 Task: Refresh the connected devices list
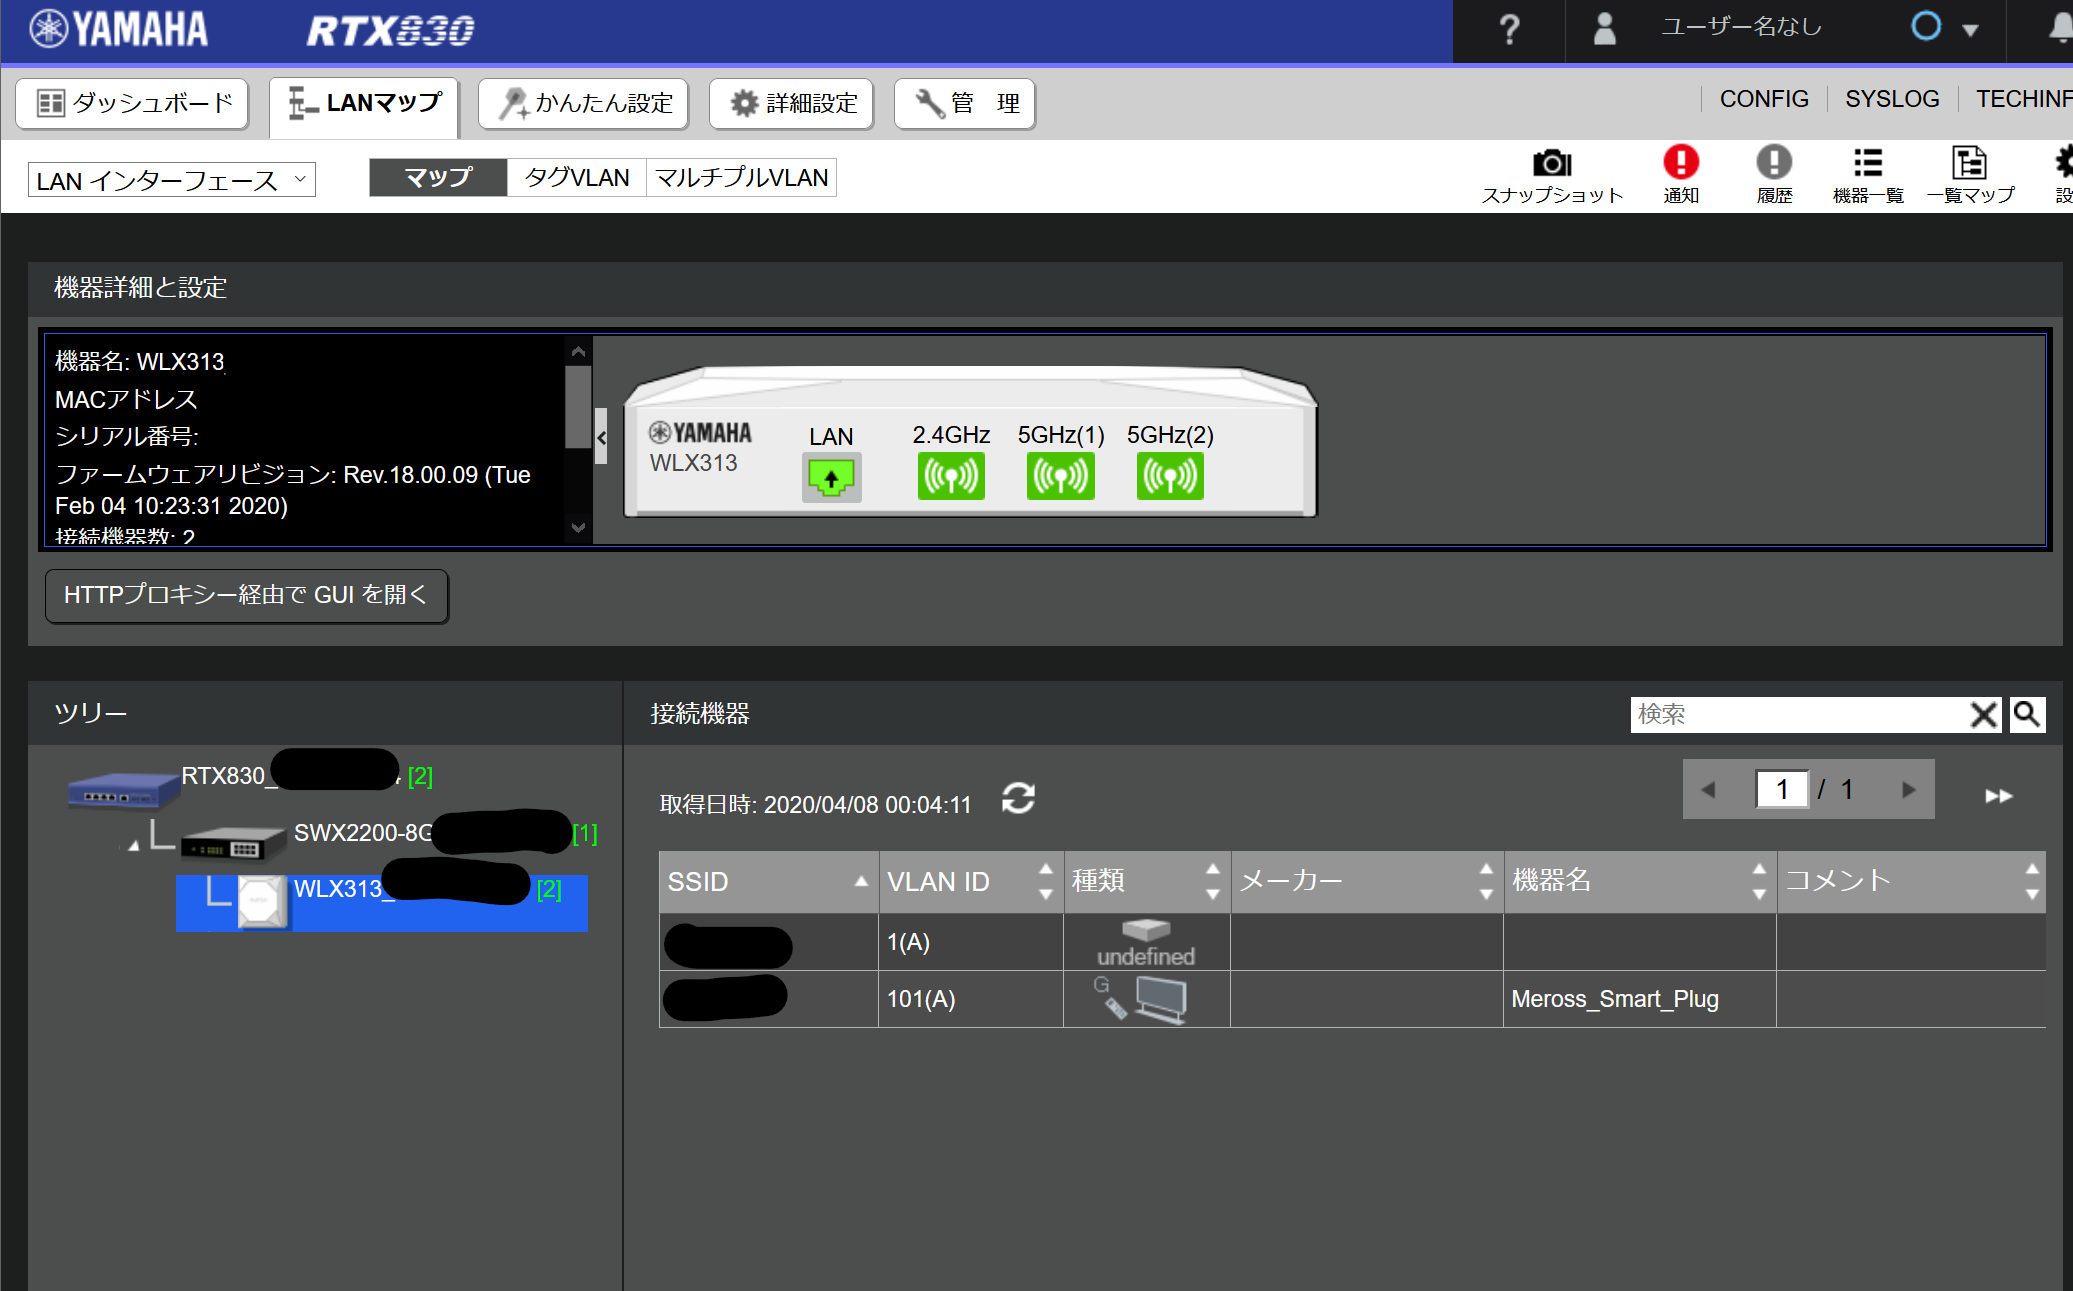point(1018,799)
